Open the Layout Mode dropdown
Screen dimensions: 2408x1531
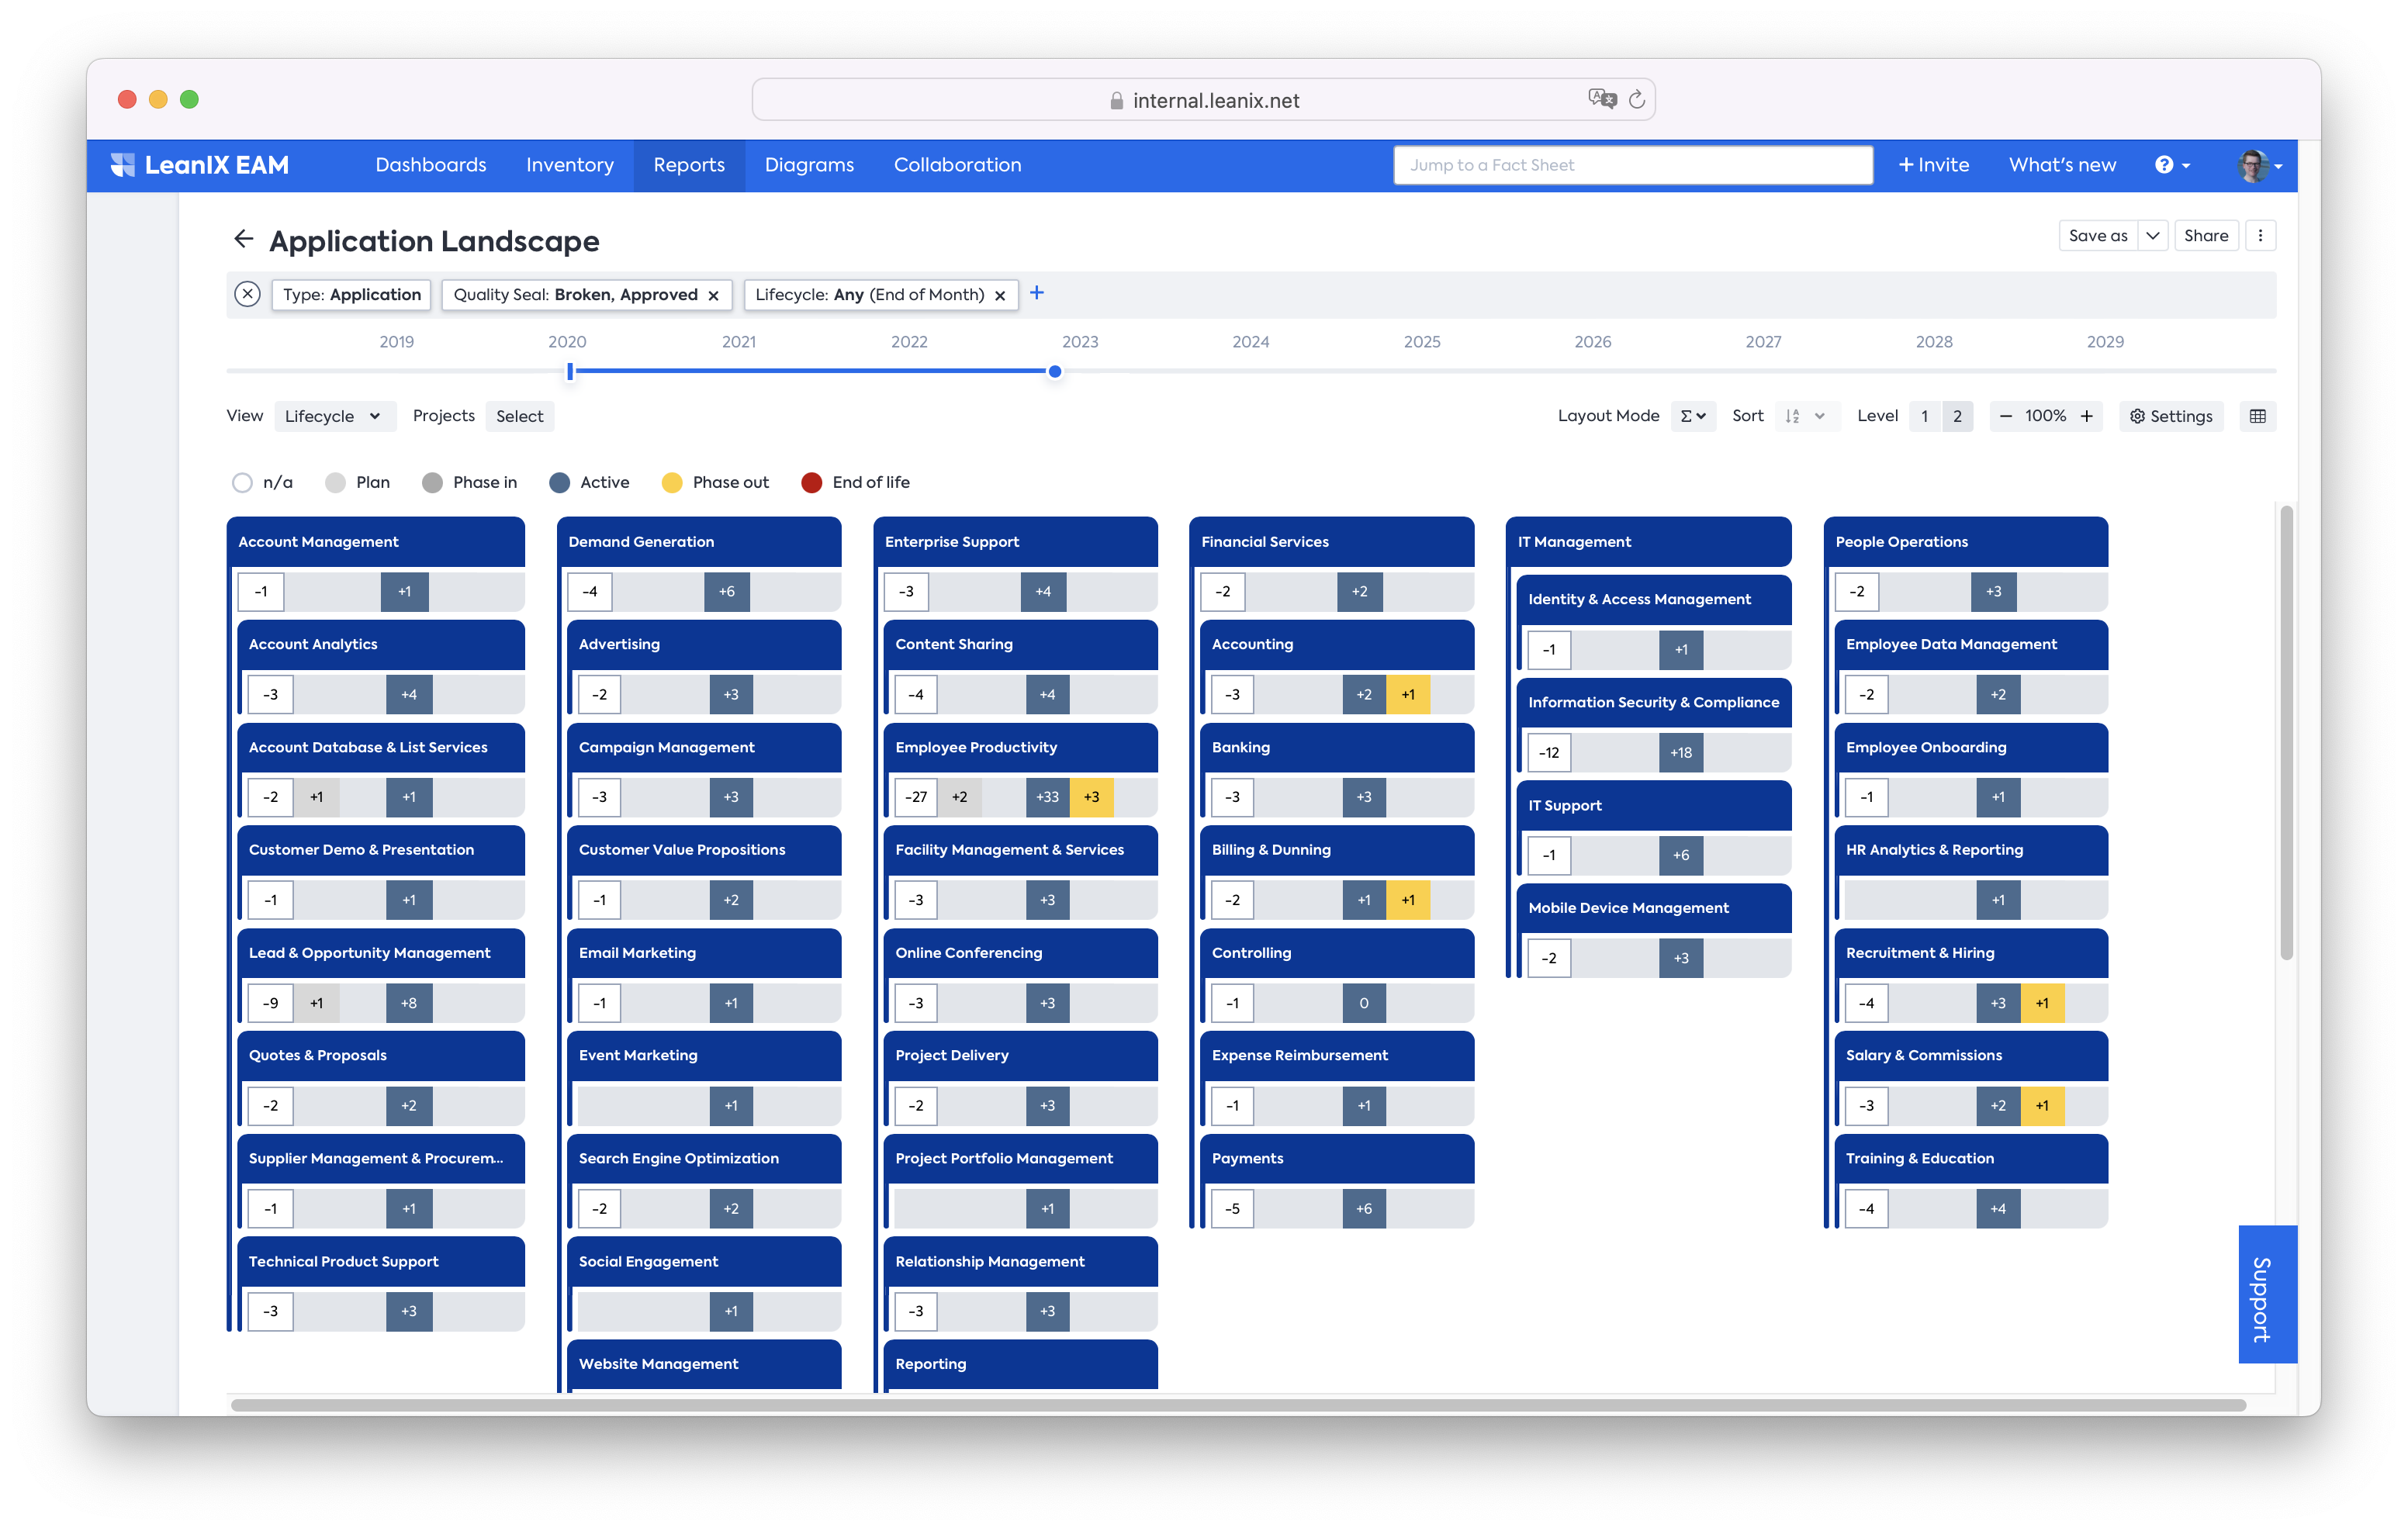coord(1693,416)
